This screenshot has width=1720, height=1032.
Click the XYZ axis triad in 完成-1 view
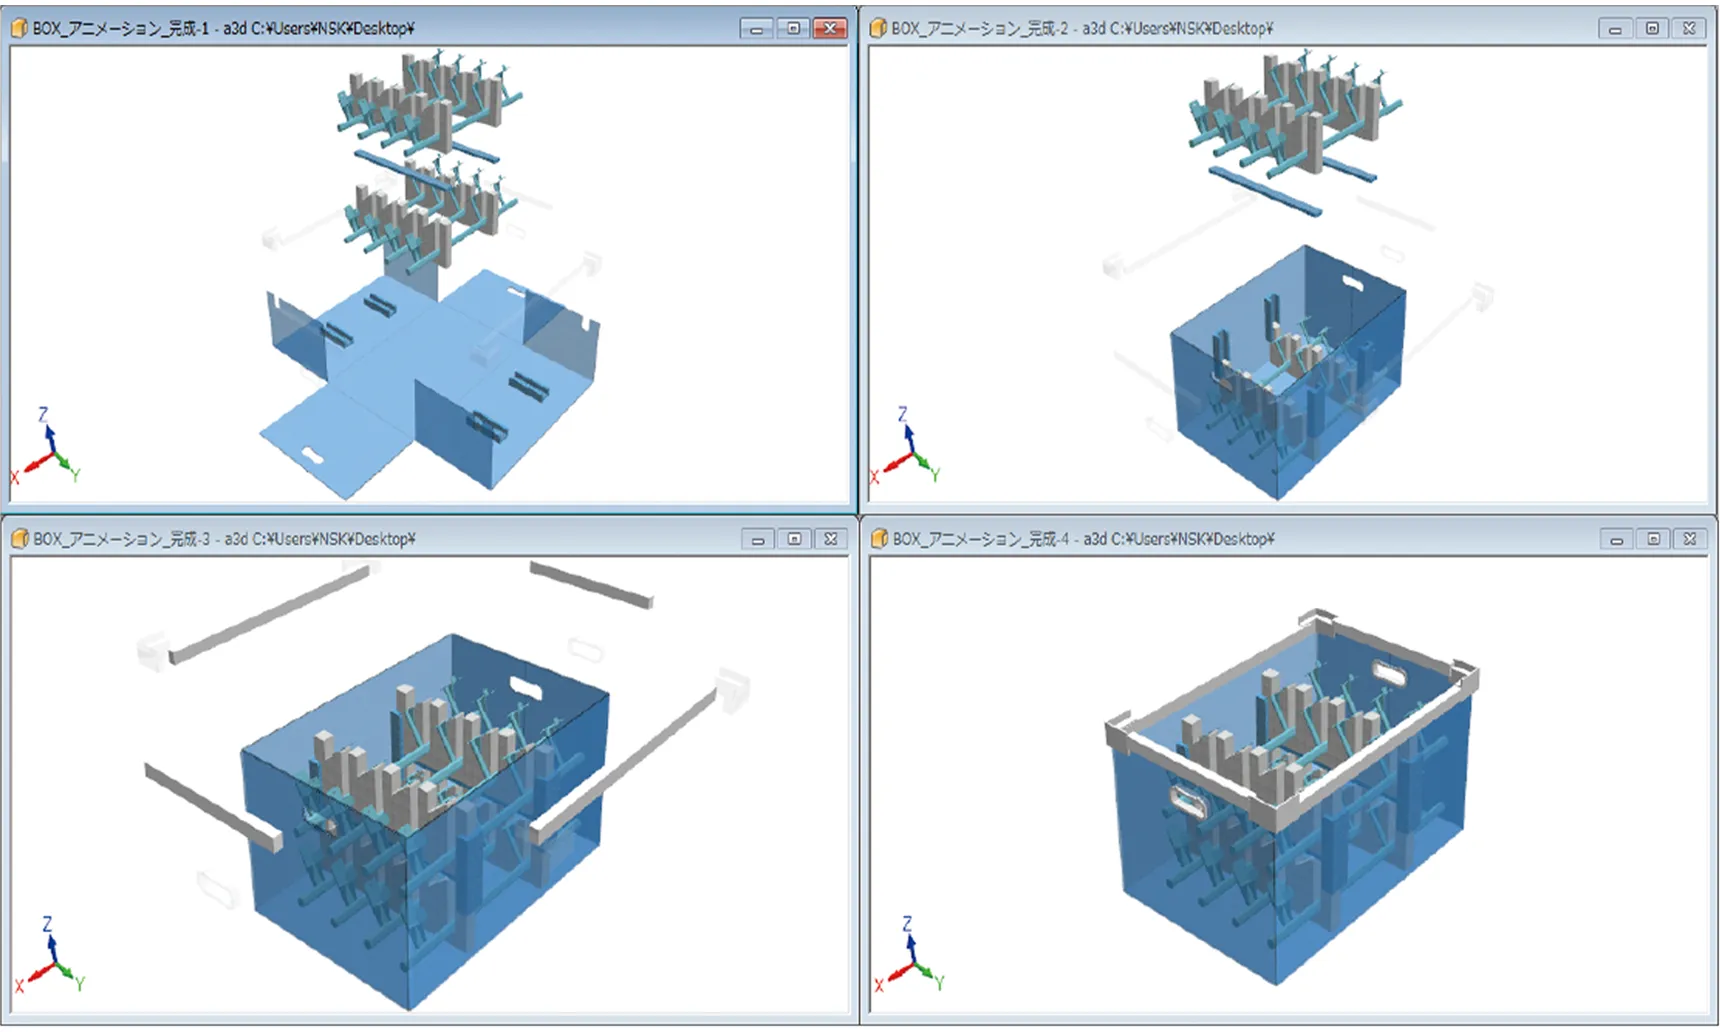(47, 449)
